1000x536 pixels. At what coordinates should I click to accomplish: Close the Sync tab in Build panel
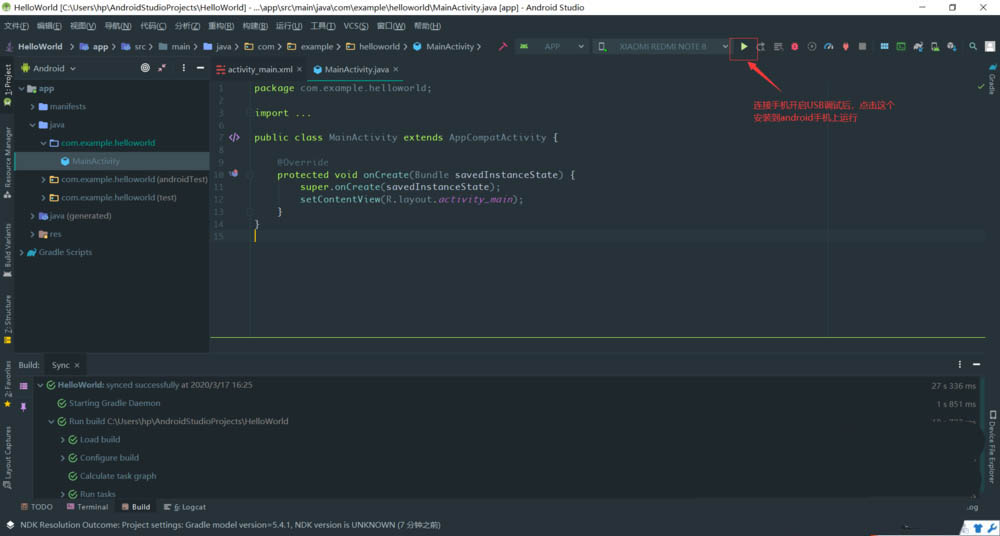(77, 365)
